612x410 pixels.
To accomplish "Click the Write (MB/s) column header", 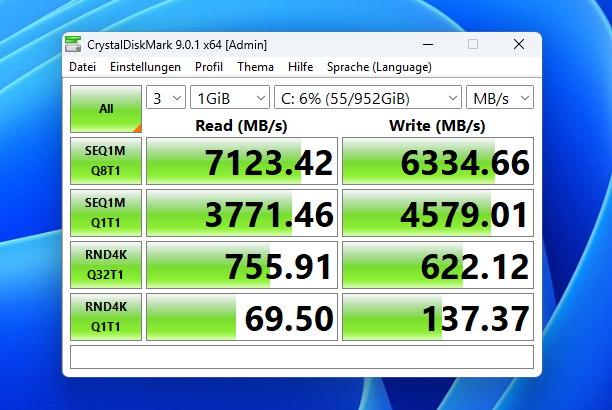I will (437, 126).
